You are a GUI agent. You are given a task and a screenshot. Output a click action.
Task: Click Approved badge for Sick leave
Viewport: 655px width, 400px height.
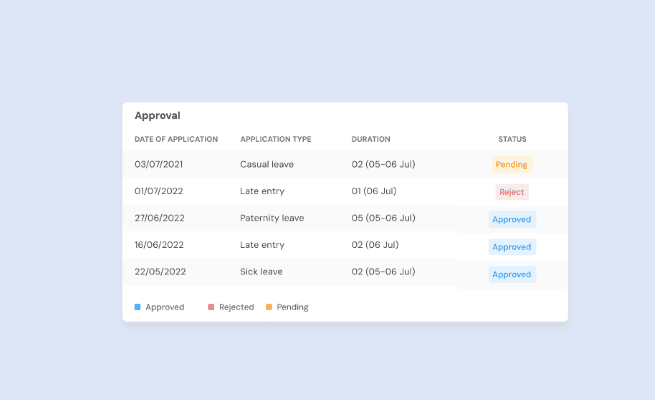coord(512,275)
